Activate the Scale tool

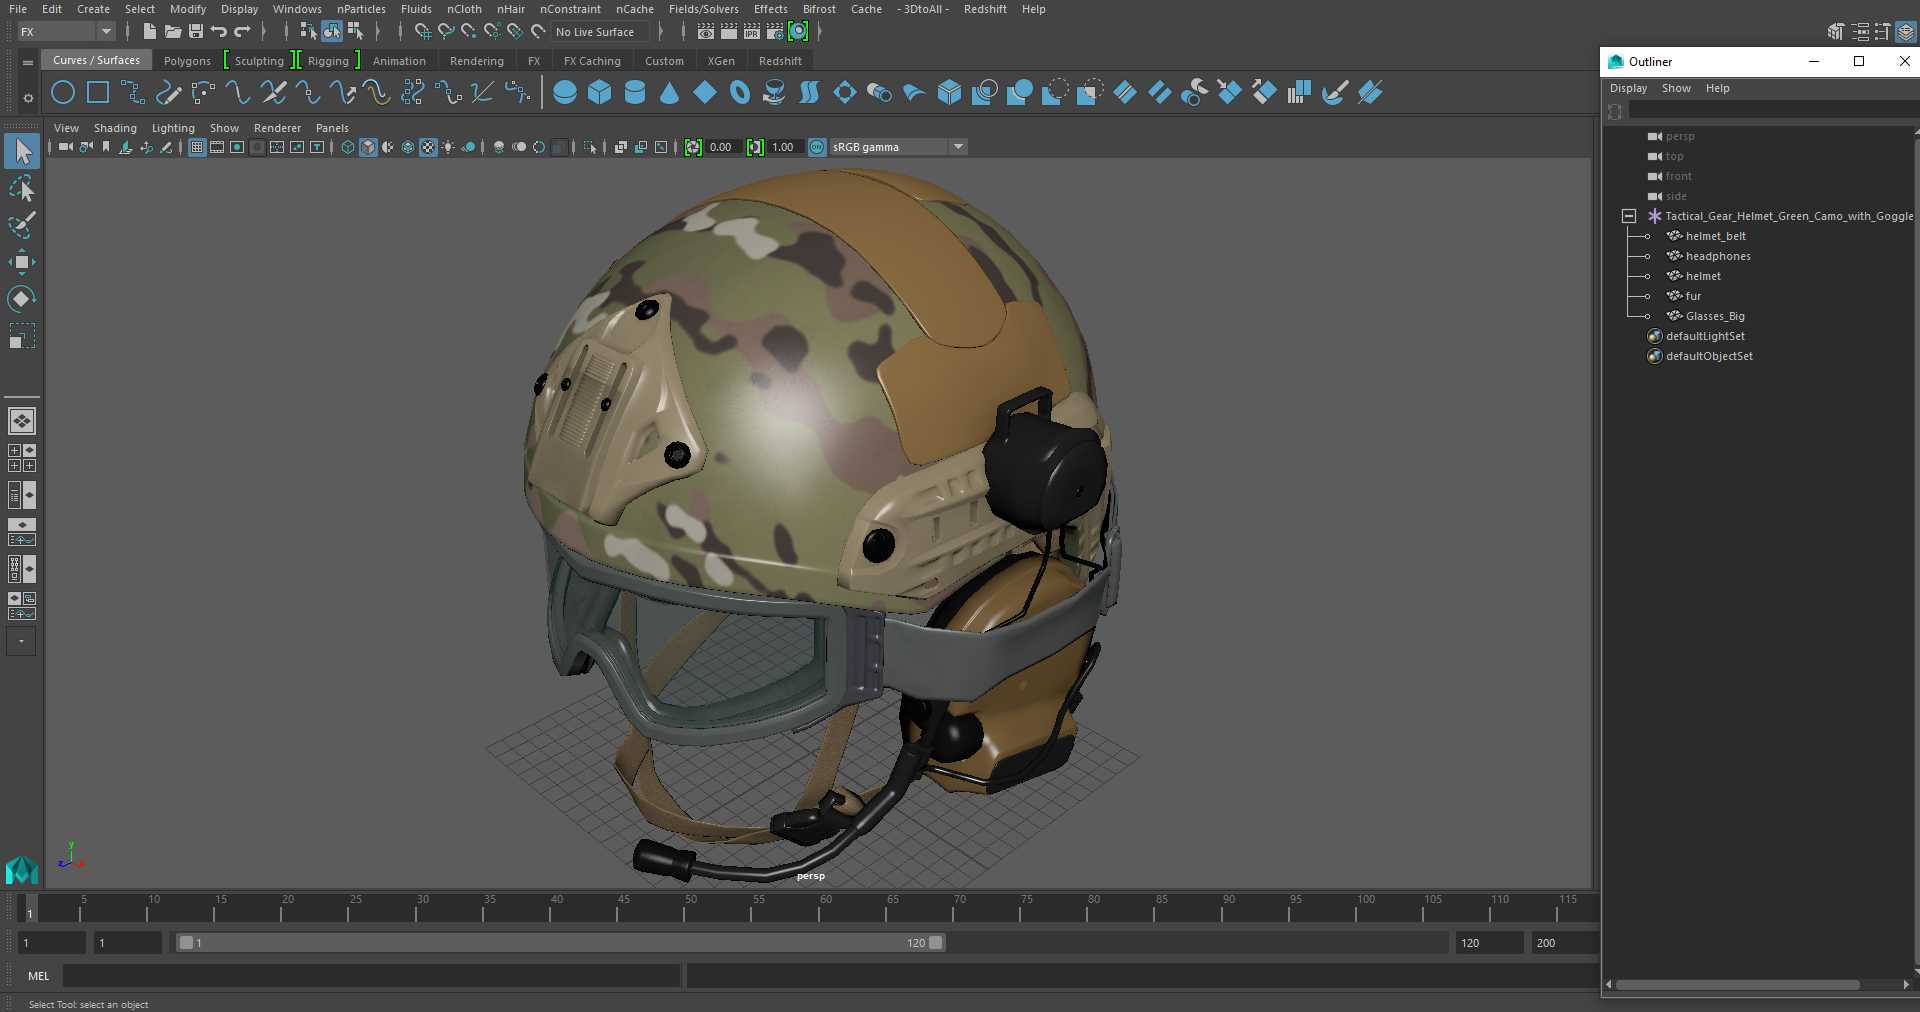tap(22, 336)
